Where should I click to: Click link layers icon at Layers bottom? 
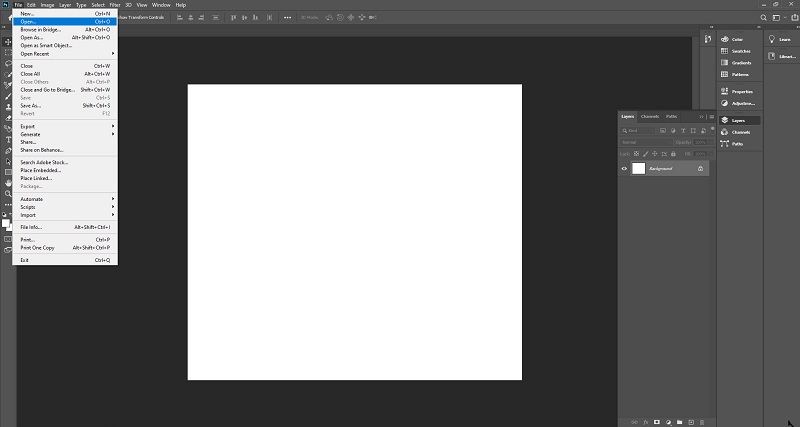coord(634,422)
